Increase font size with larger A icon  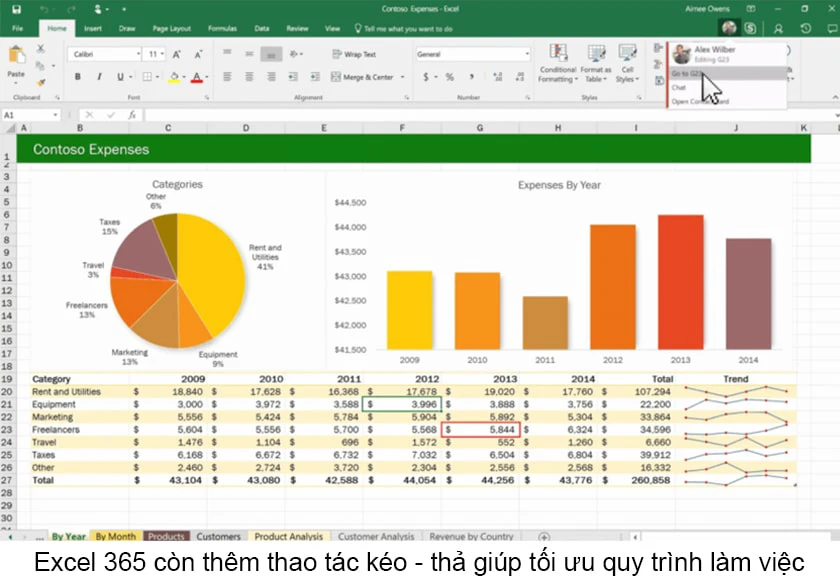176,54
